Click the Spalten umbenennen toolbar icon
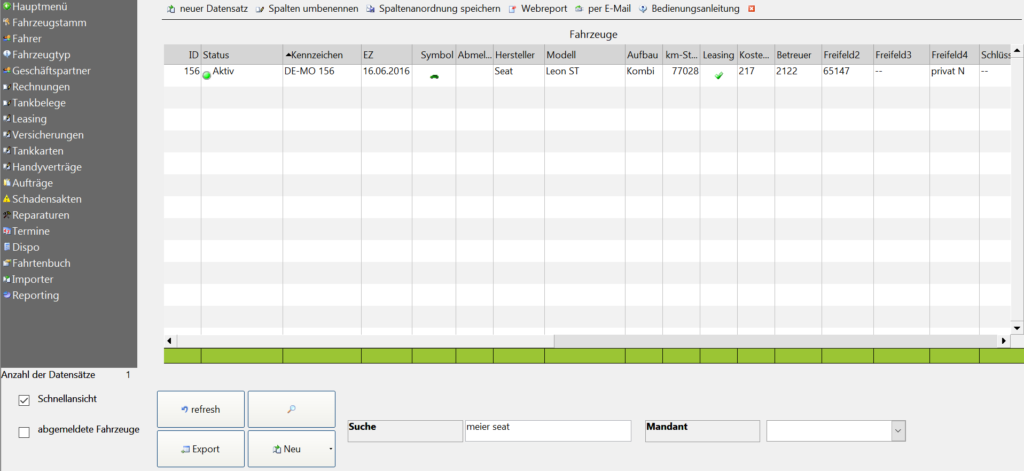This screenshot has height=471, width=1024. 259,10
